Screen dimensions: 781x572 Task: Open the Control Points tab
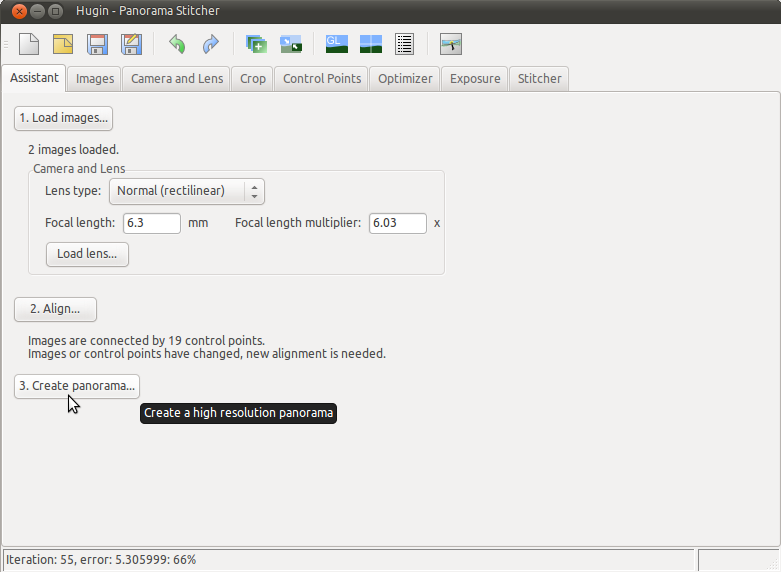point(322,79)
